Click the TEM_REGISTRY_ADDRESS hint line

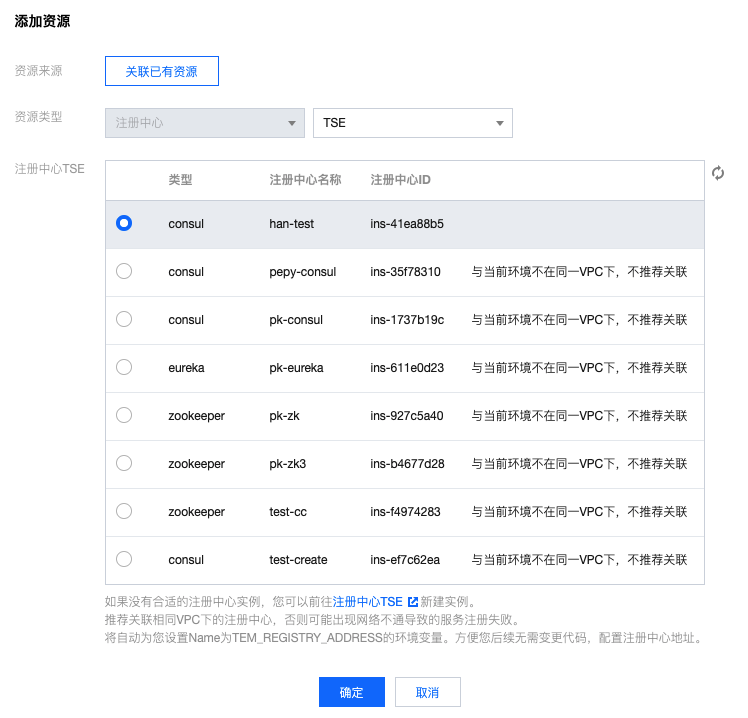(x=403, y=638)
